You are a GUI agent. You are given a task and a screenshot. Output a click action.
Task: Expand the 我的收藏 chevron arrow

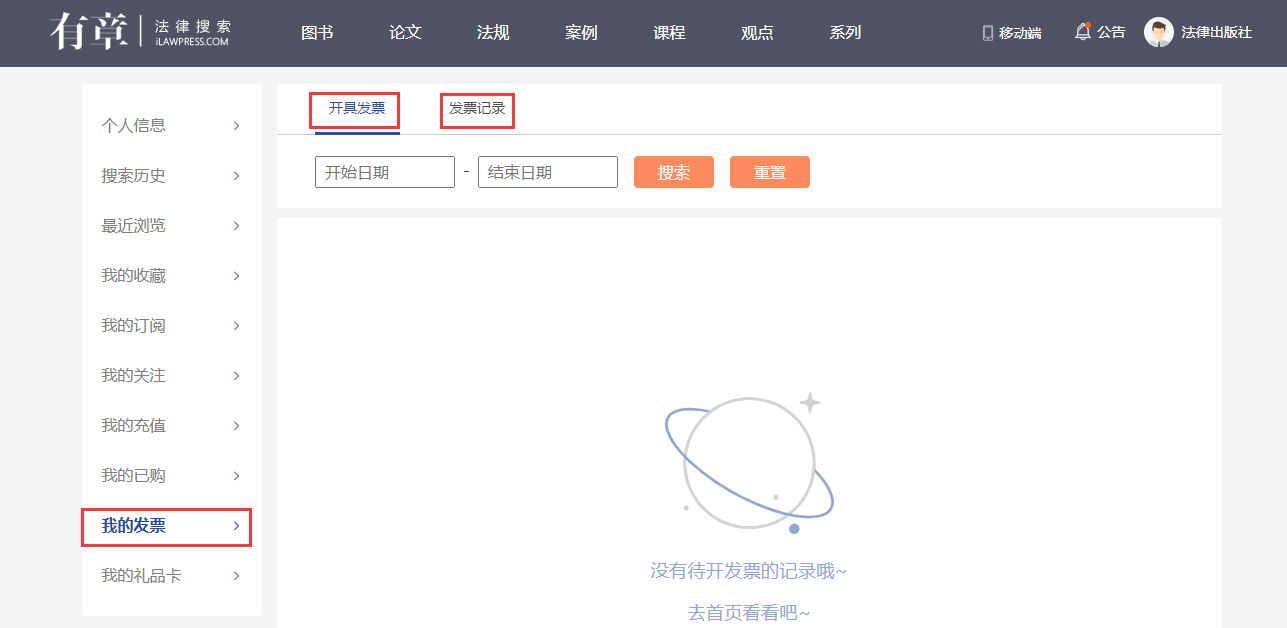236,276
